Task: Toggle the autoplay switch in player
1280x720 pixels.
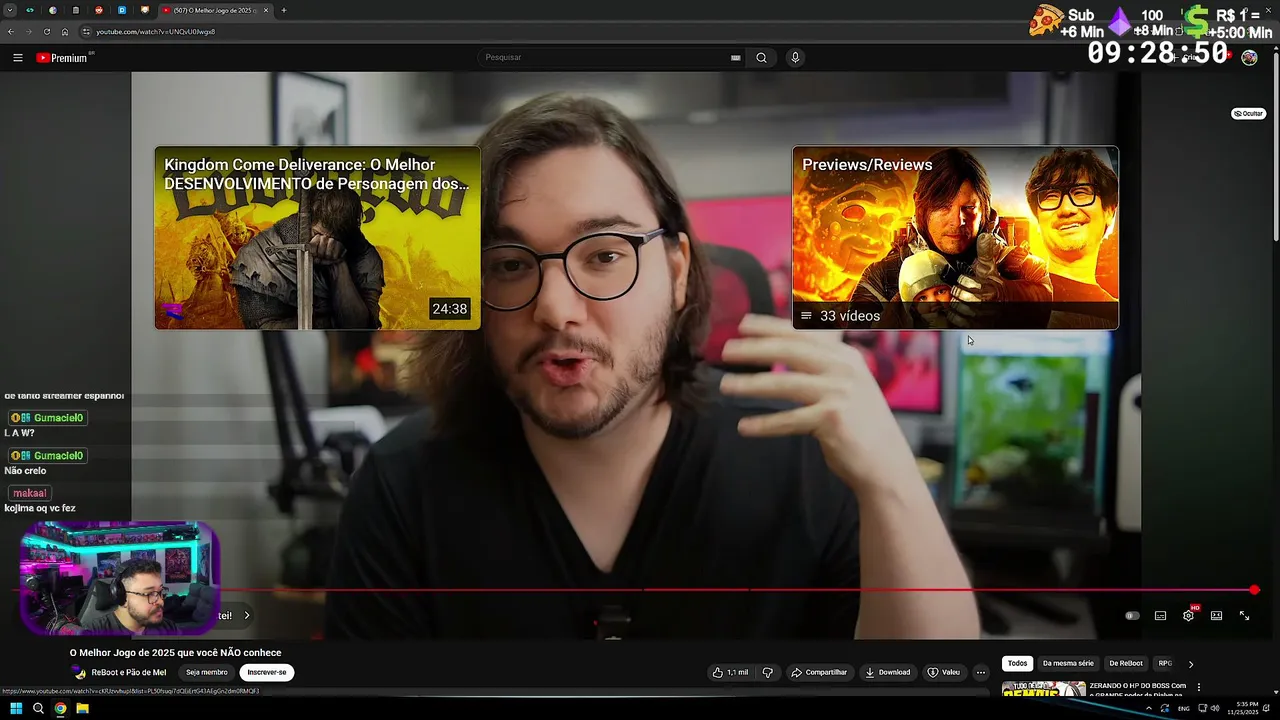Action: click(1132, 616)
